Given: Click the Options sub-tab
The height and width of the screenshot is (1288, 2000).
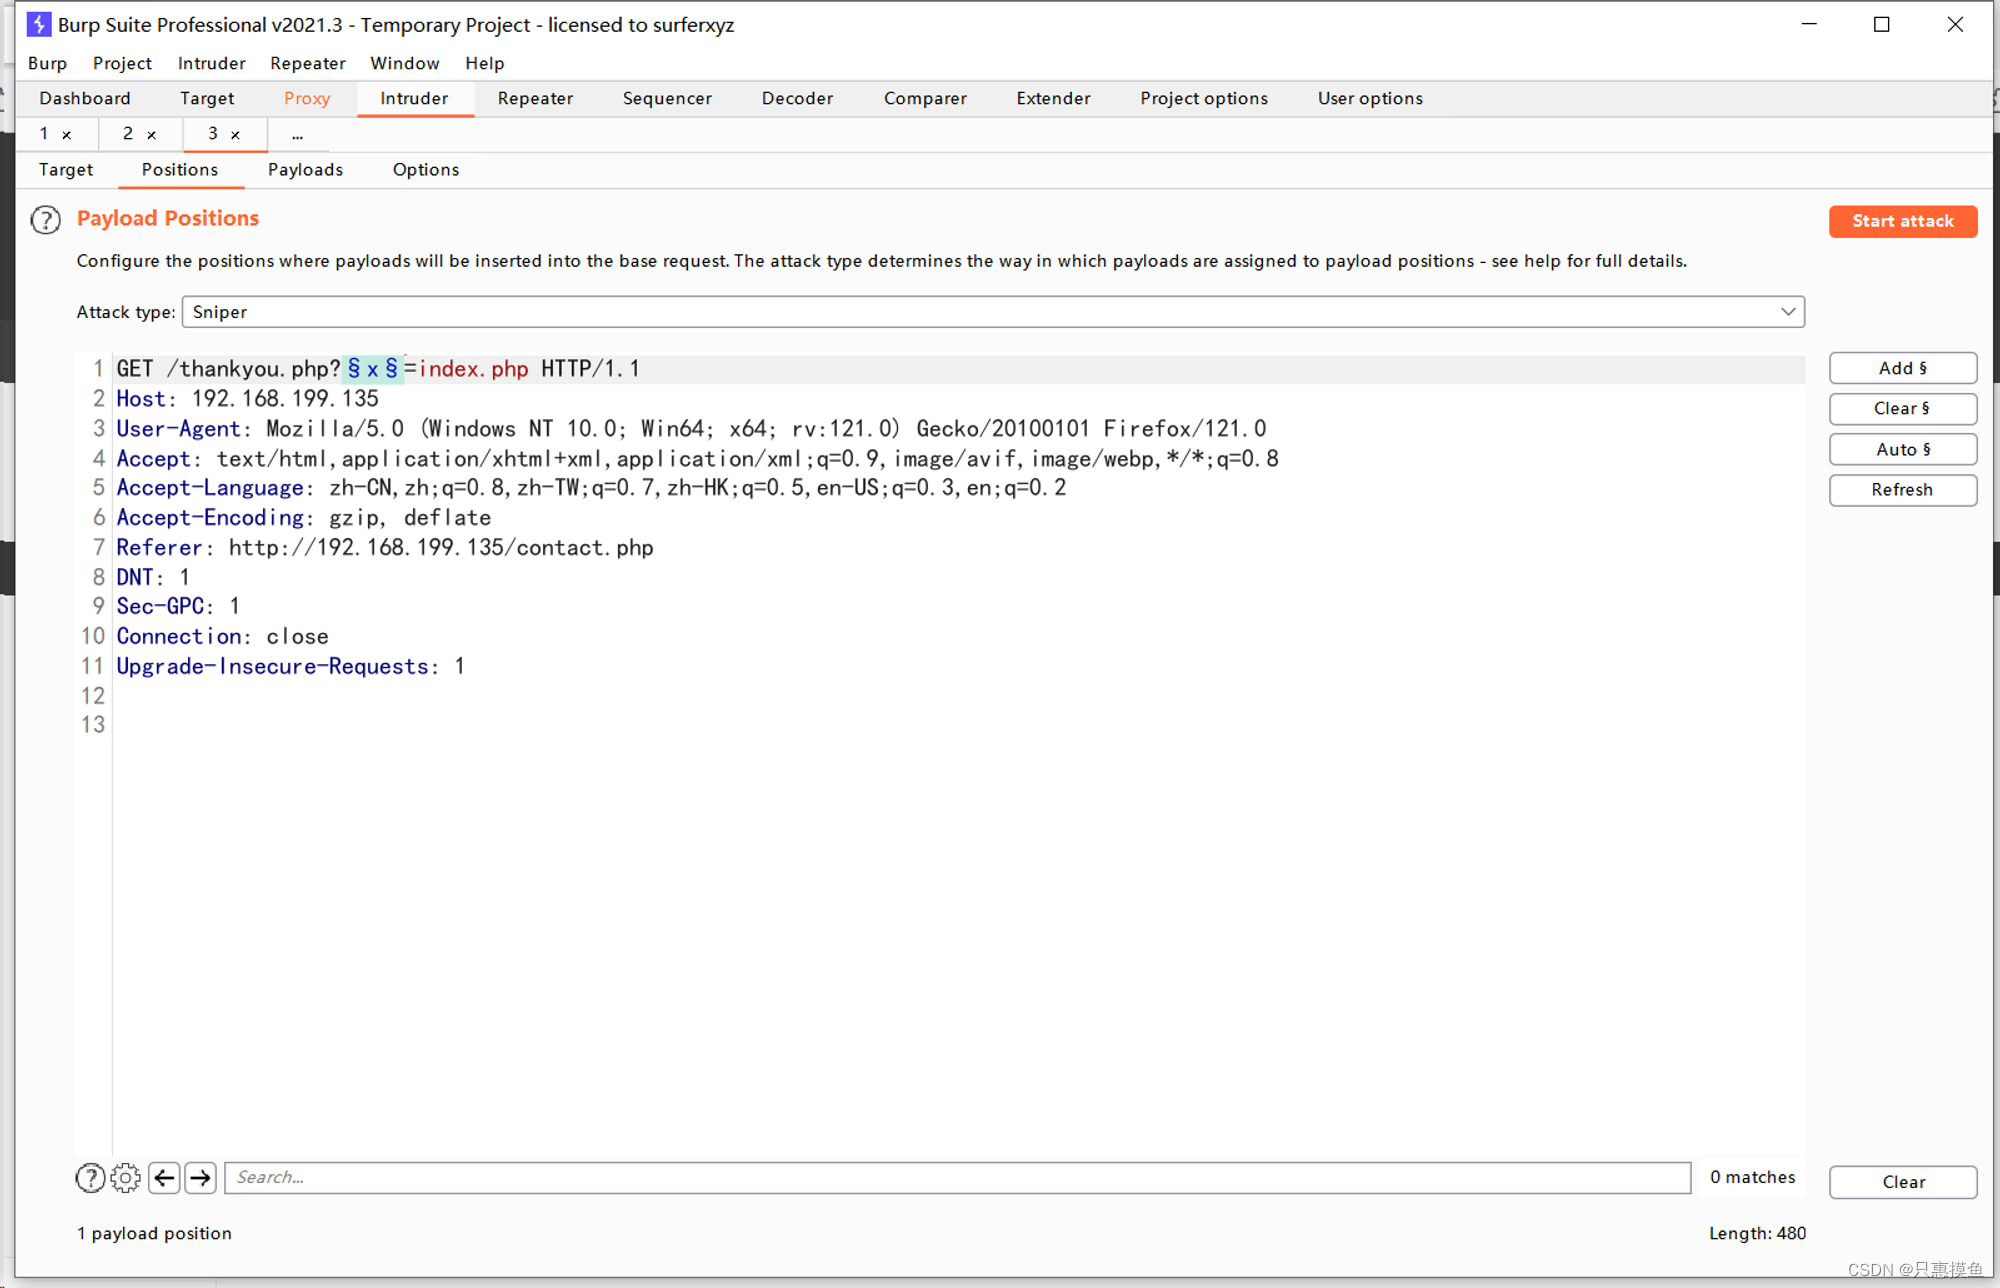Looking at the screenshot, I should [x=426, y=169].
